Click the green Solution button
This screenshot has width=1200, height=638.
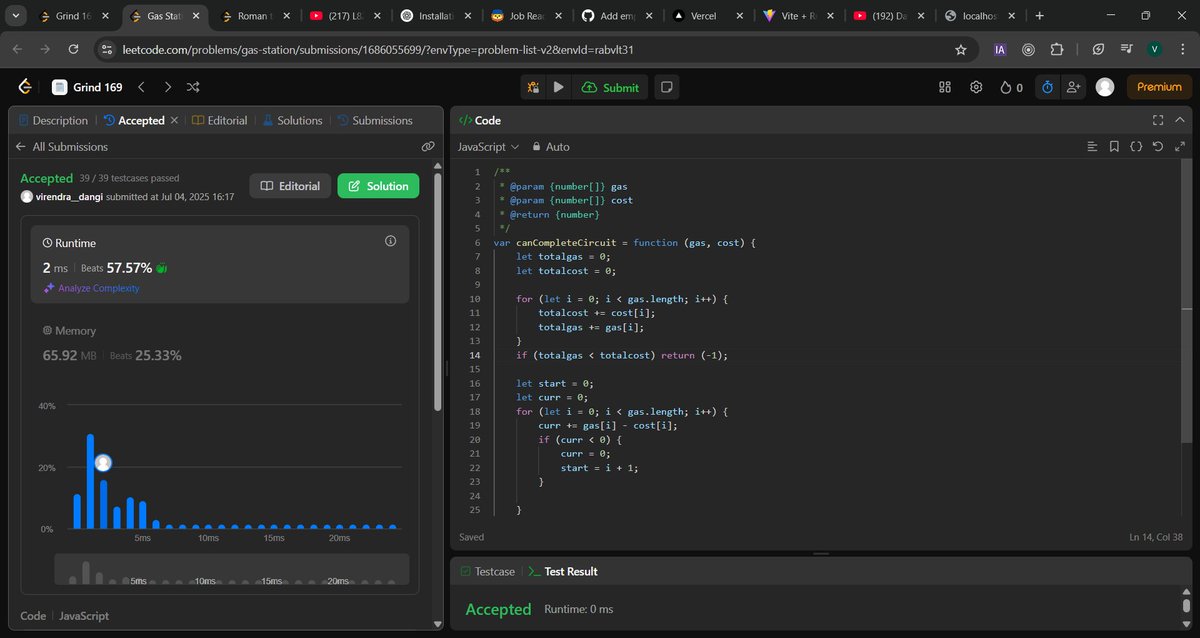(x=378, y=186)
